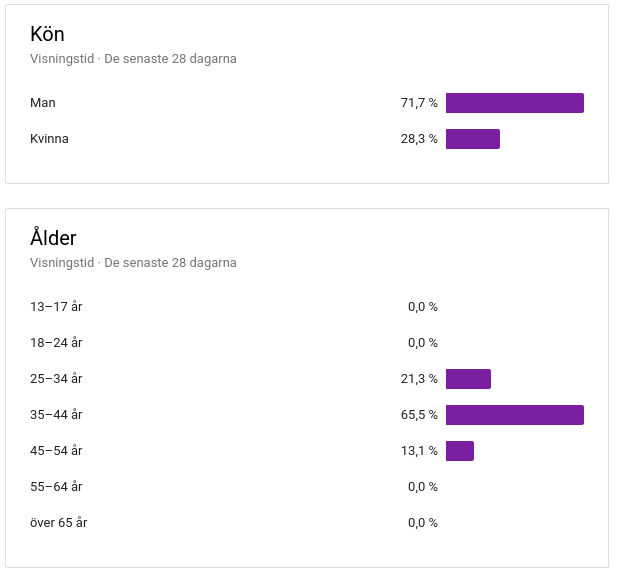
Task: Click the Kvinna purple bar
Action: 473,139
